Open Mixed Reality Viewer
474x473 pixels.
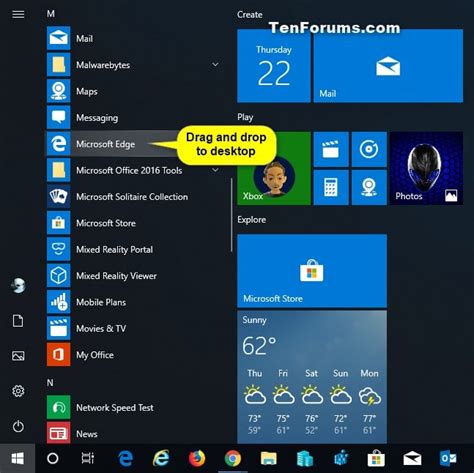(x=133, y=276)
